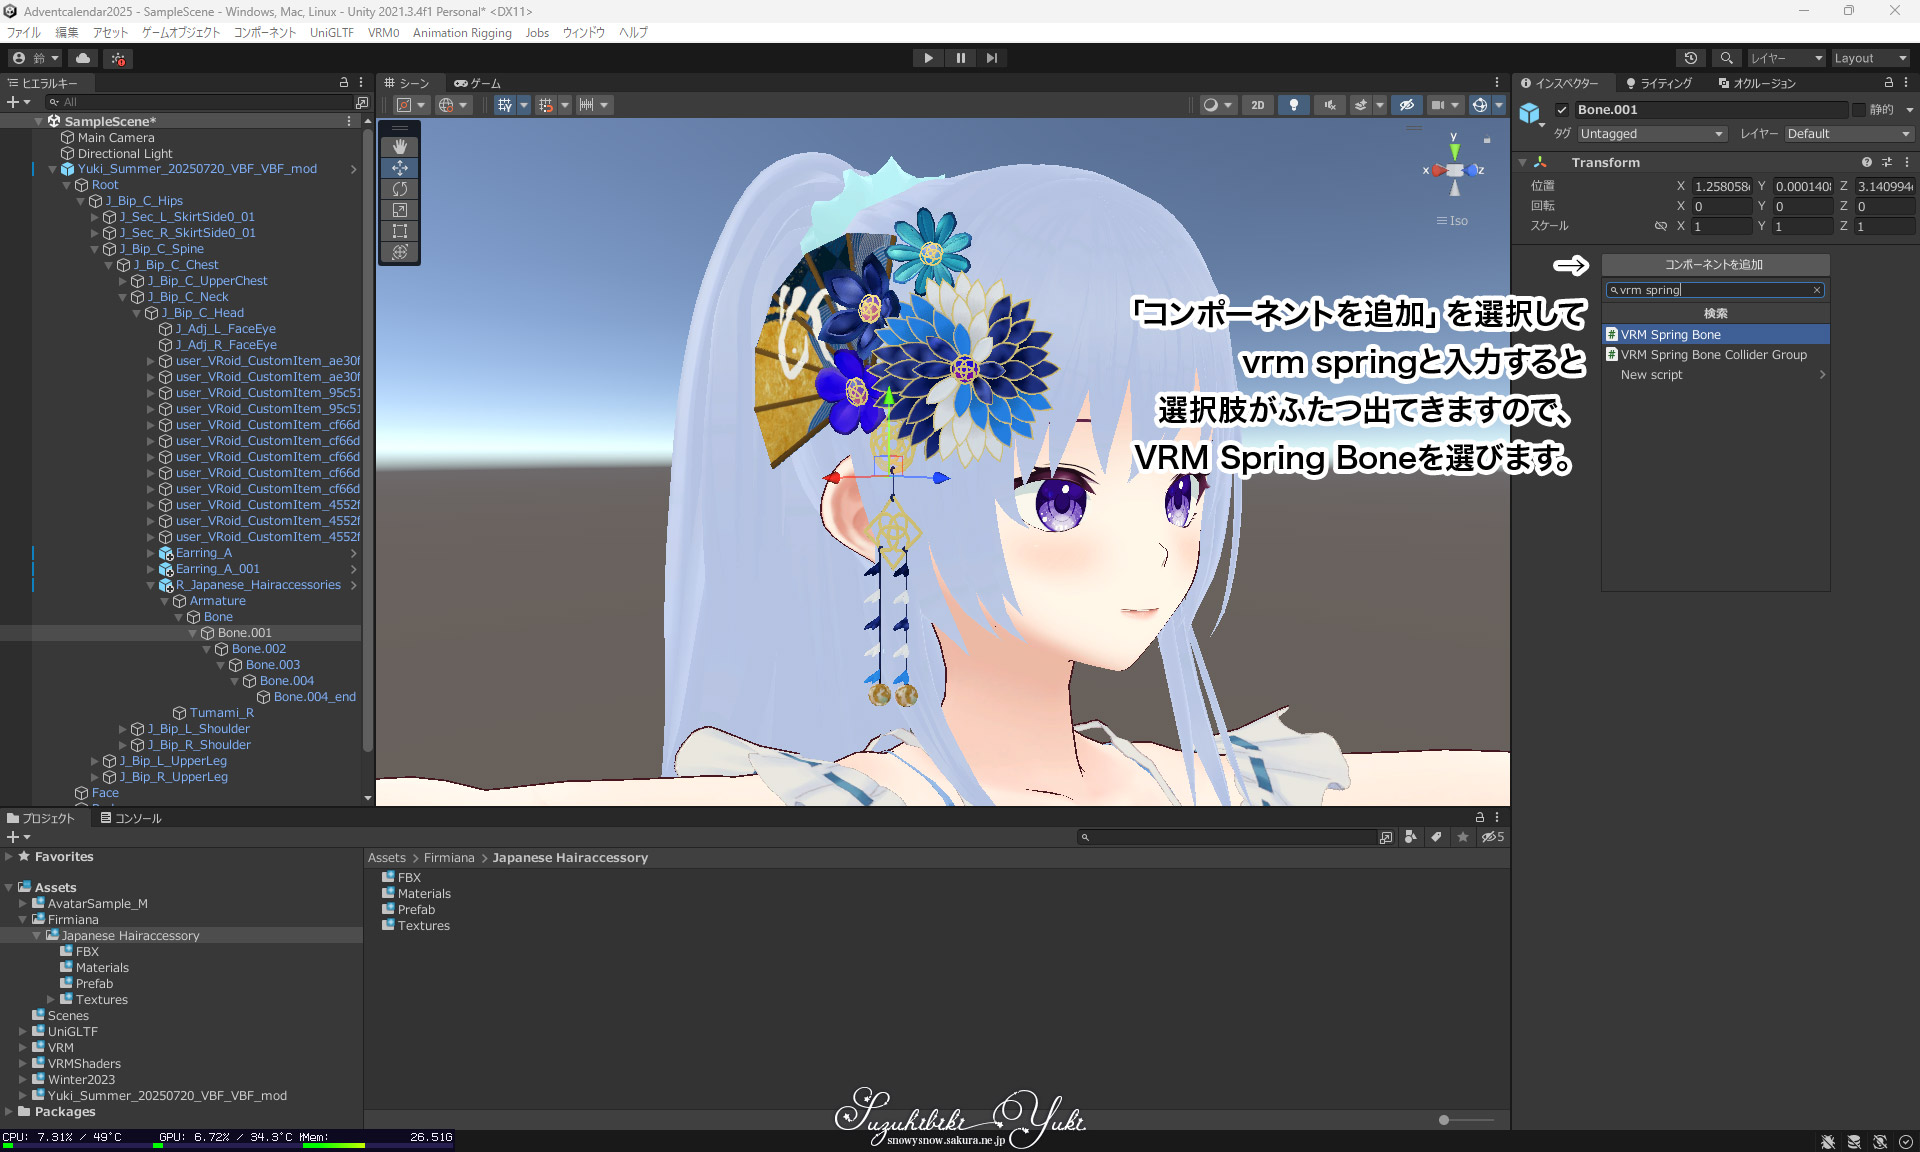Open the cloud services icon
Screen dimensions: 1920x1152
point(83,58)
